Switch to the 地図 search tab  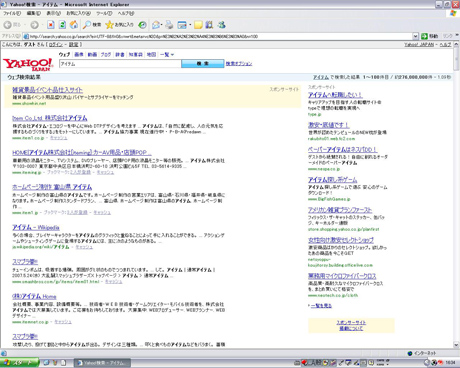click(151, 54)
